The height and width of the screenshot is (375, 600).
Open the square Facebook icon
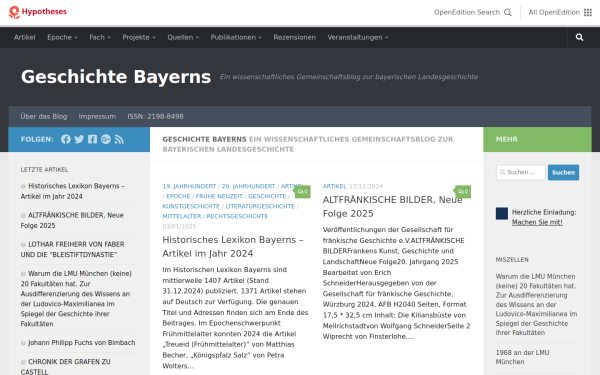pyautogui.click(x=92, y=139)
